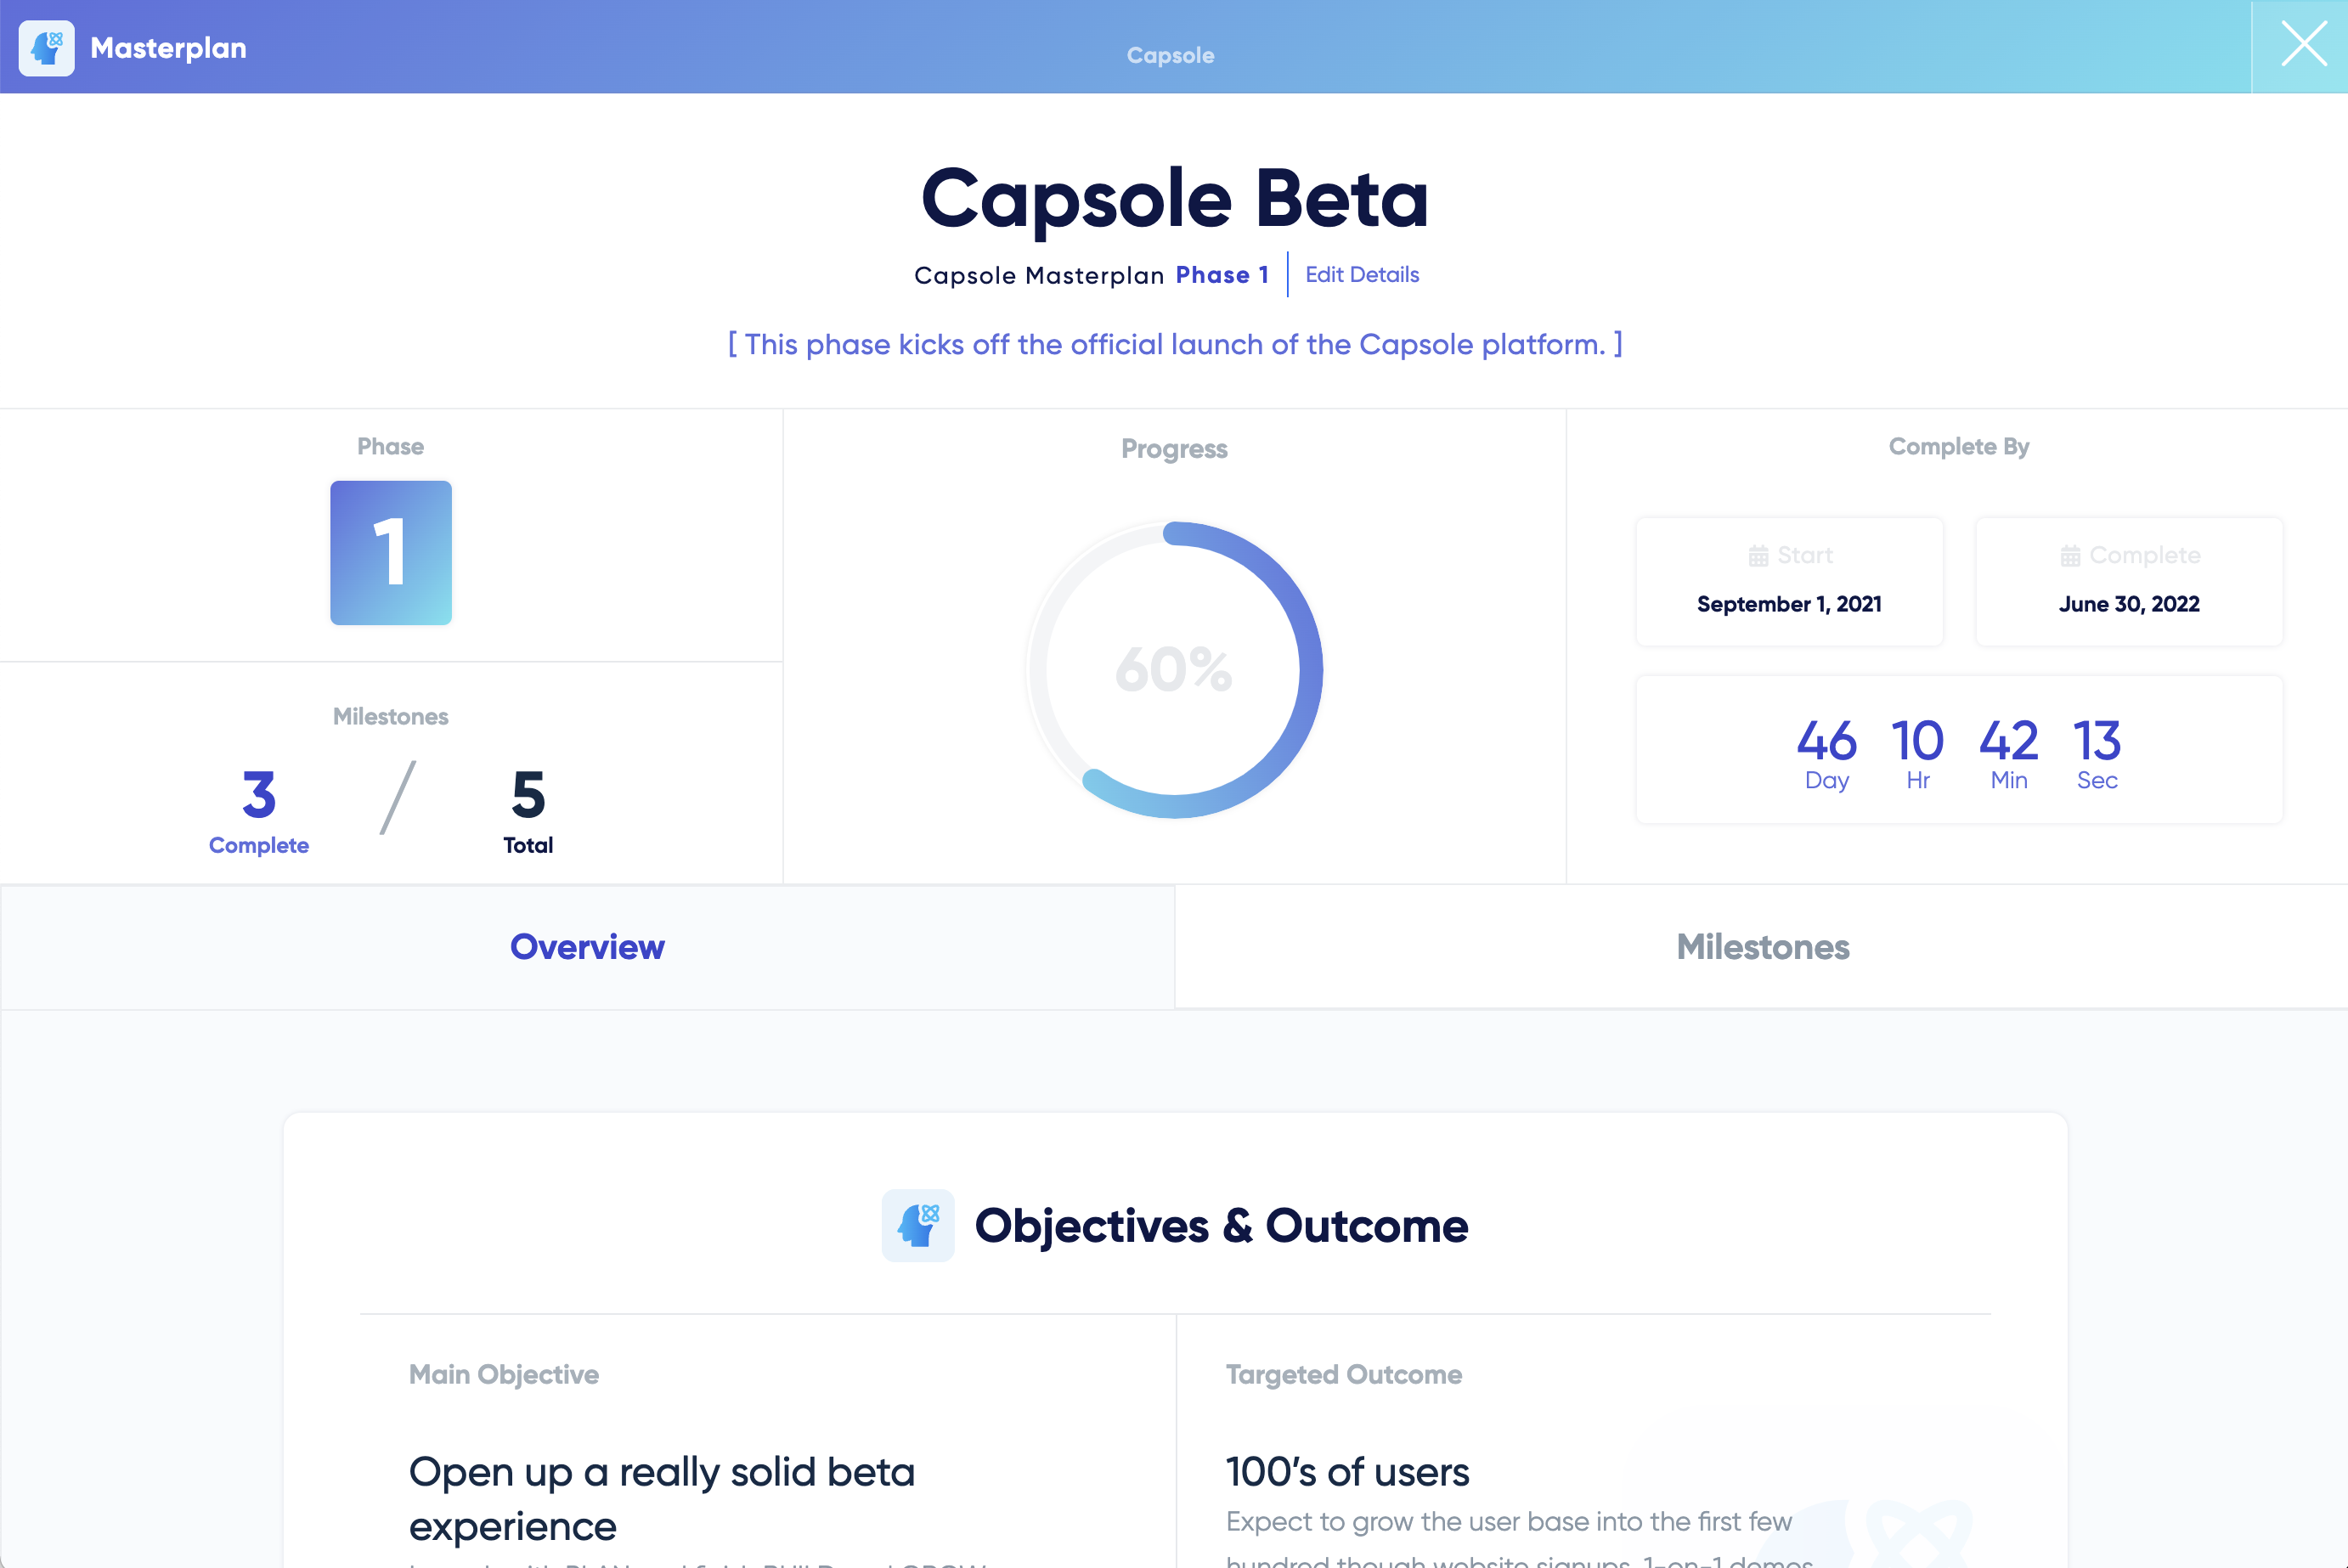Click the Capsole Beta heading
This screenshot has width=2348, height=1568.
point(1174,198)
